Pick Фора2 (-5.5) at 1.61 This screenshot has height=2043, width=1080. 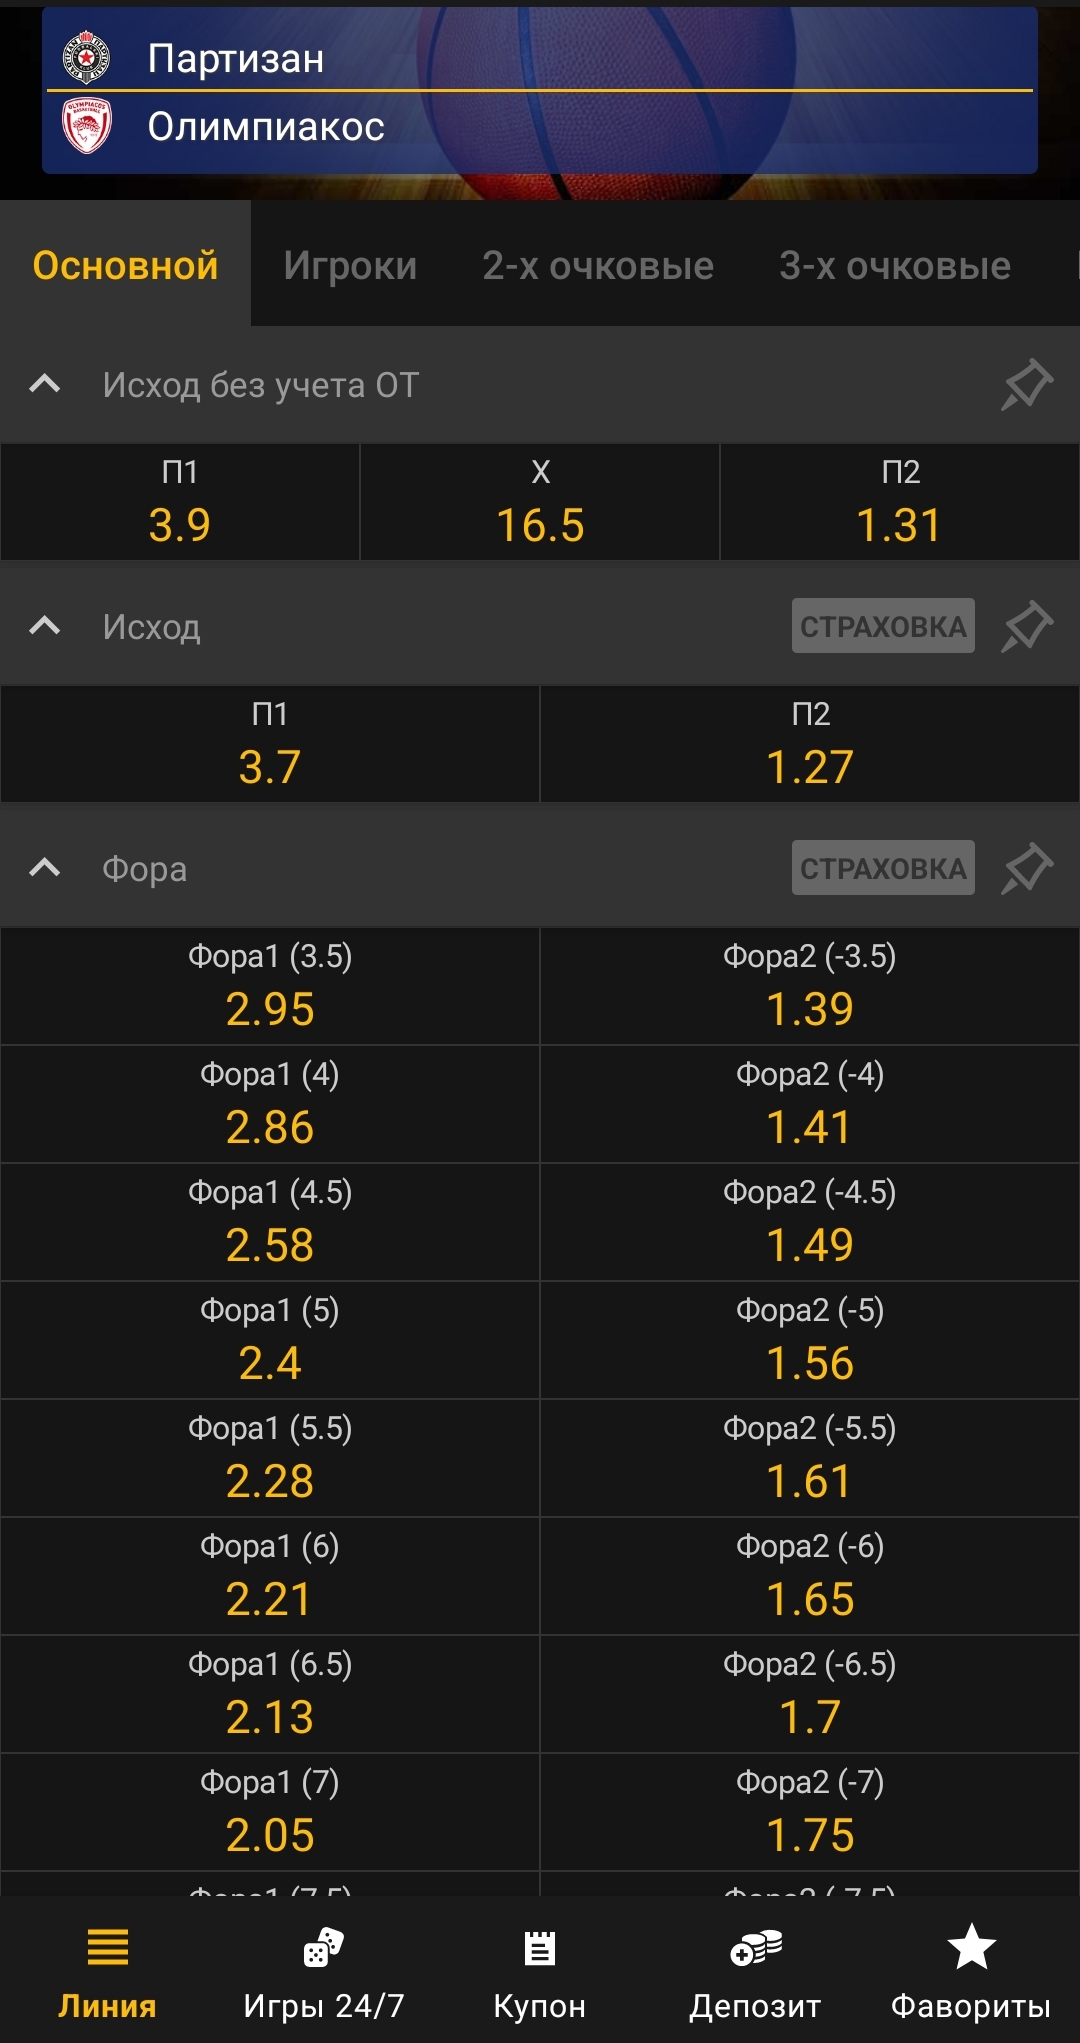[x=810, y=1458]
